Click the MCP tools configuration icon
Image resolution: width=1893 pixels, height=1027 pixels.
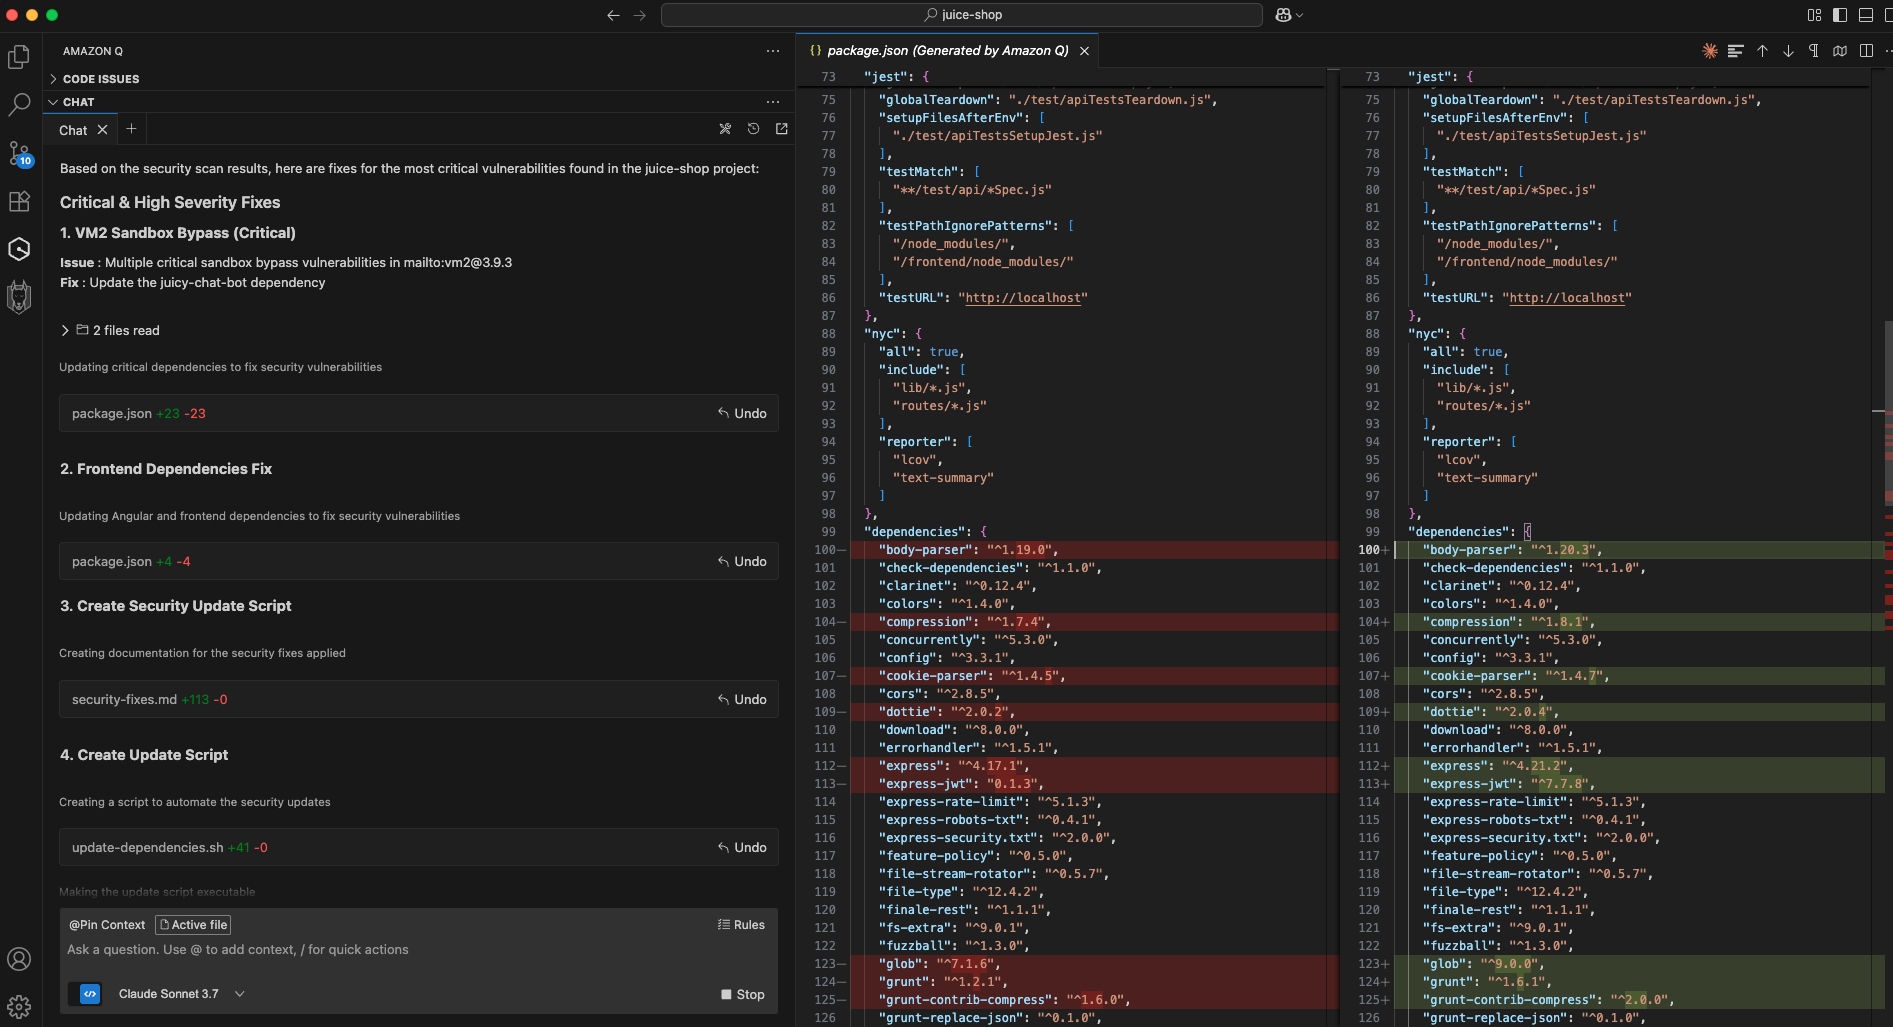point(725,129)
